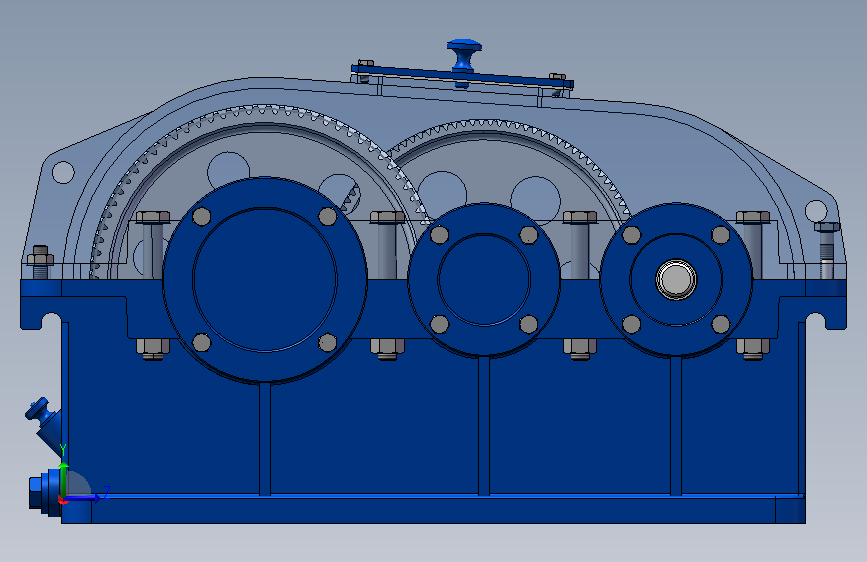The image size is (867, 562).
Task: Select the bottom-left bolt on the middle end cap
Action: (439, 324)
